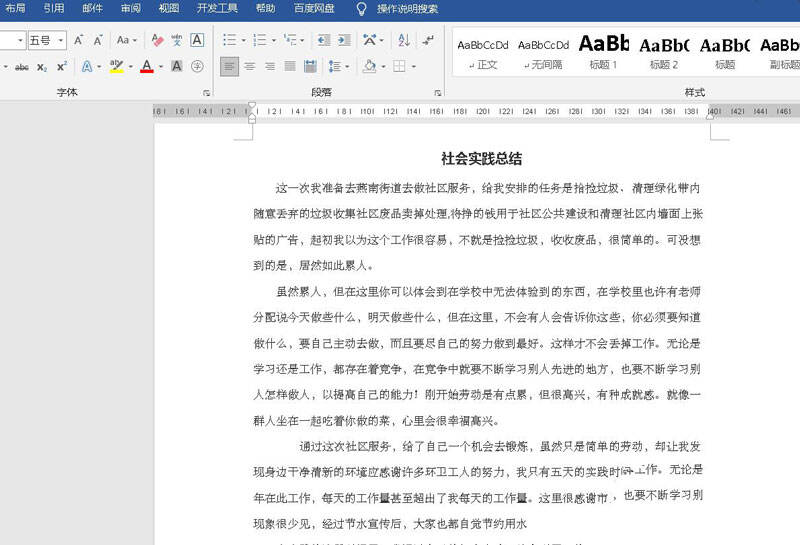Apply the 无间隔 style

pos(543,52)
